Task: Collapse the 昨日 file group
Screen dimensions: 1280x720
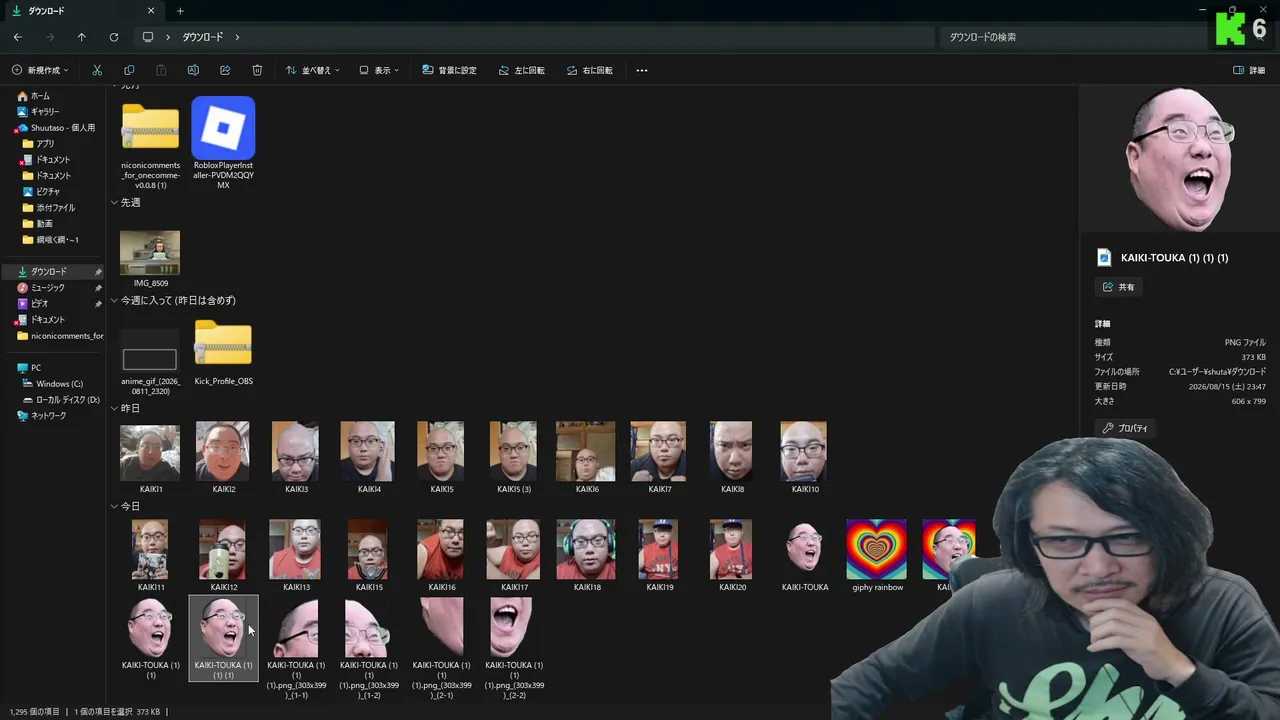Action: point(114,408)
